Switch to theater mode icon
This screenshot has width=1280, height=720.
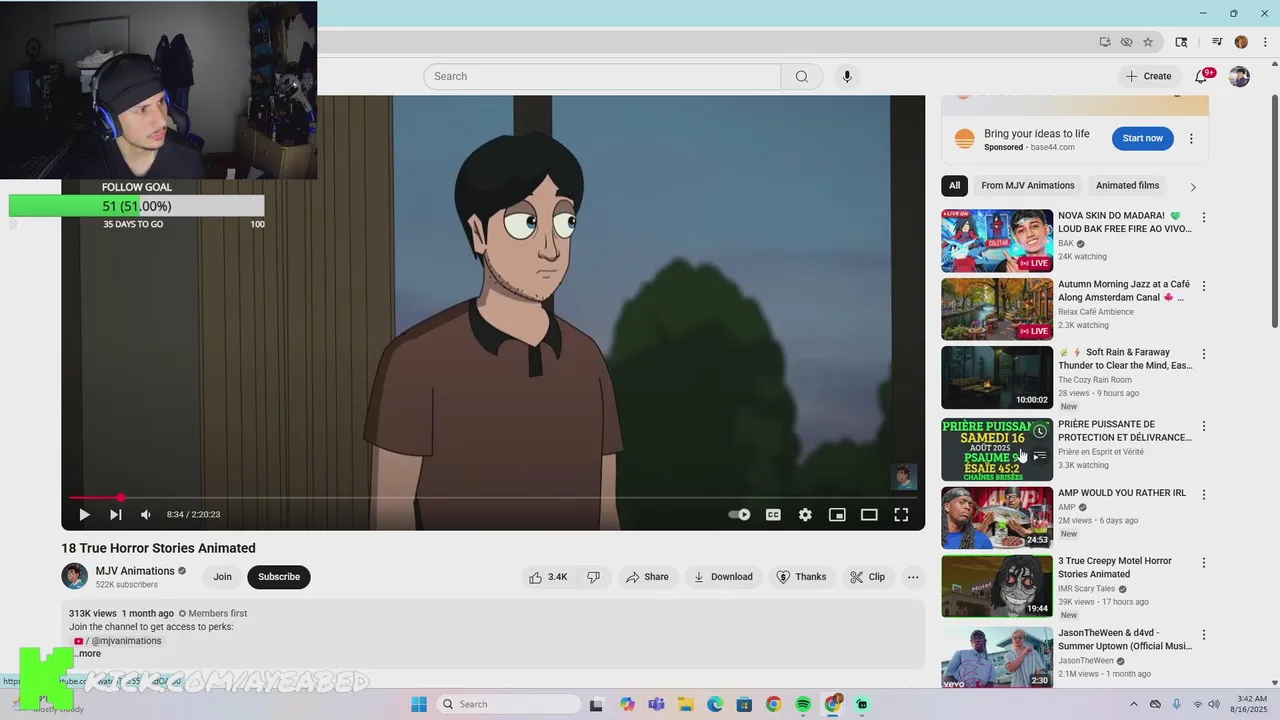(869, 514)
